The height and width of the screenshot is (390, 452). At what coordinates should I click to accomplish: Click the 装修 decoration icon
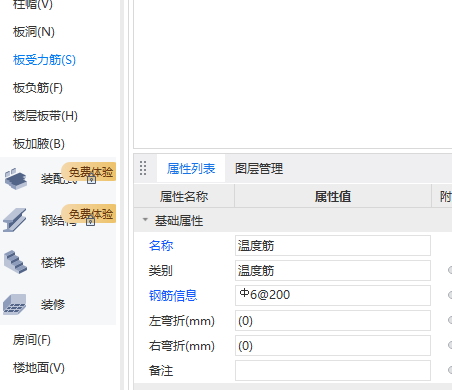coord(15,304)
